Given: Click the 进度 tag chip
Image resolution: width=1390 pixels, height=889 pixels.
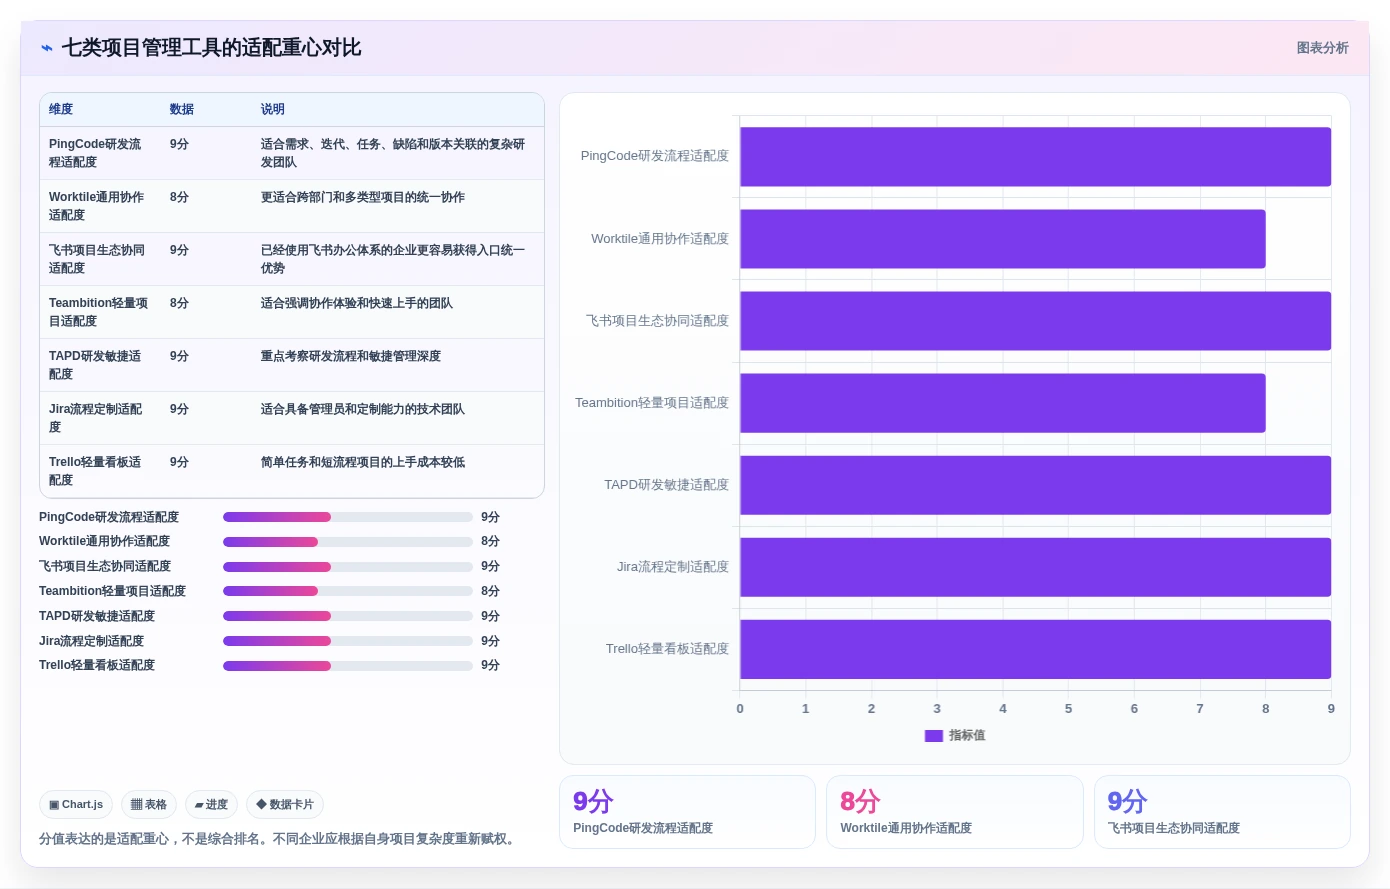Looking at the screenshot, I should pos(211,804).
